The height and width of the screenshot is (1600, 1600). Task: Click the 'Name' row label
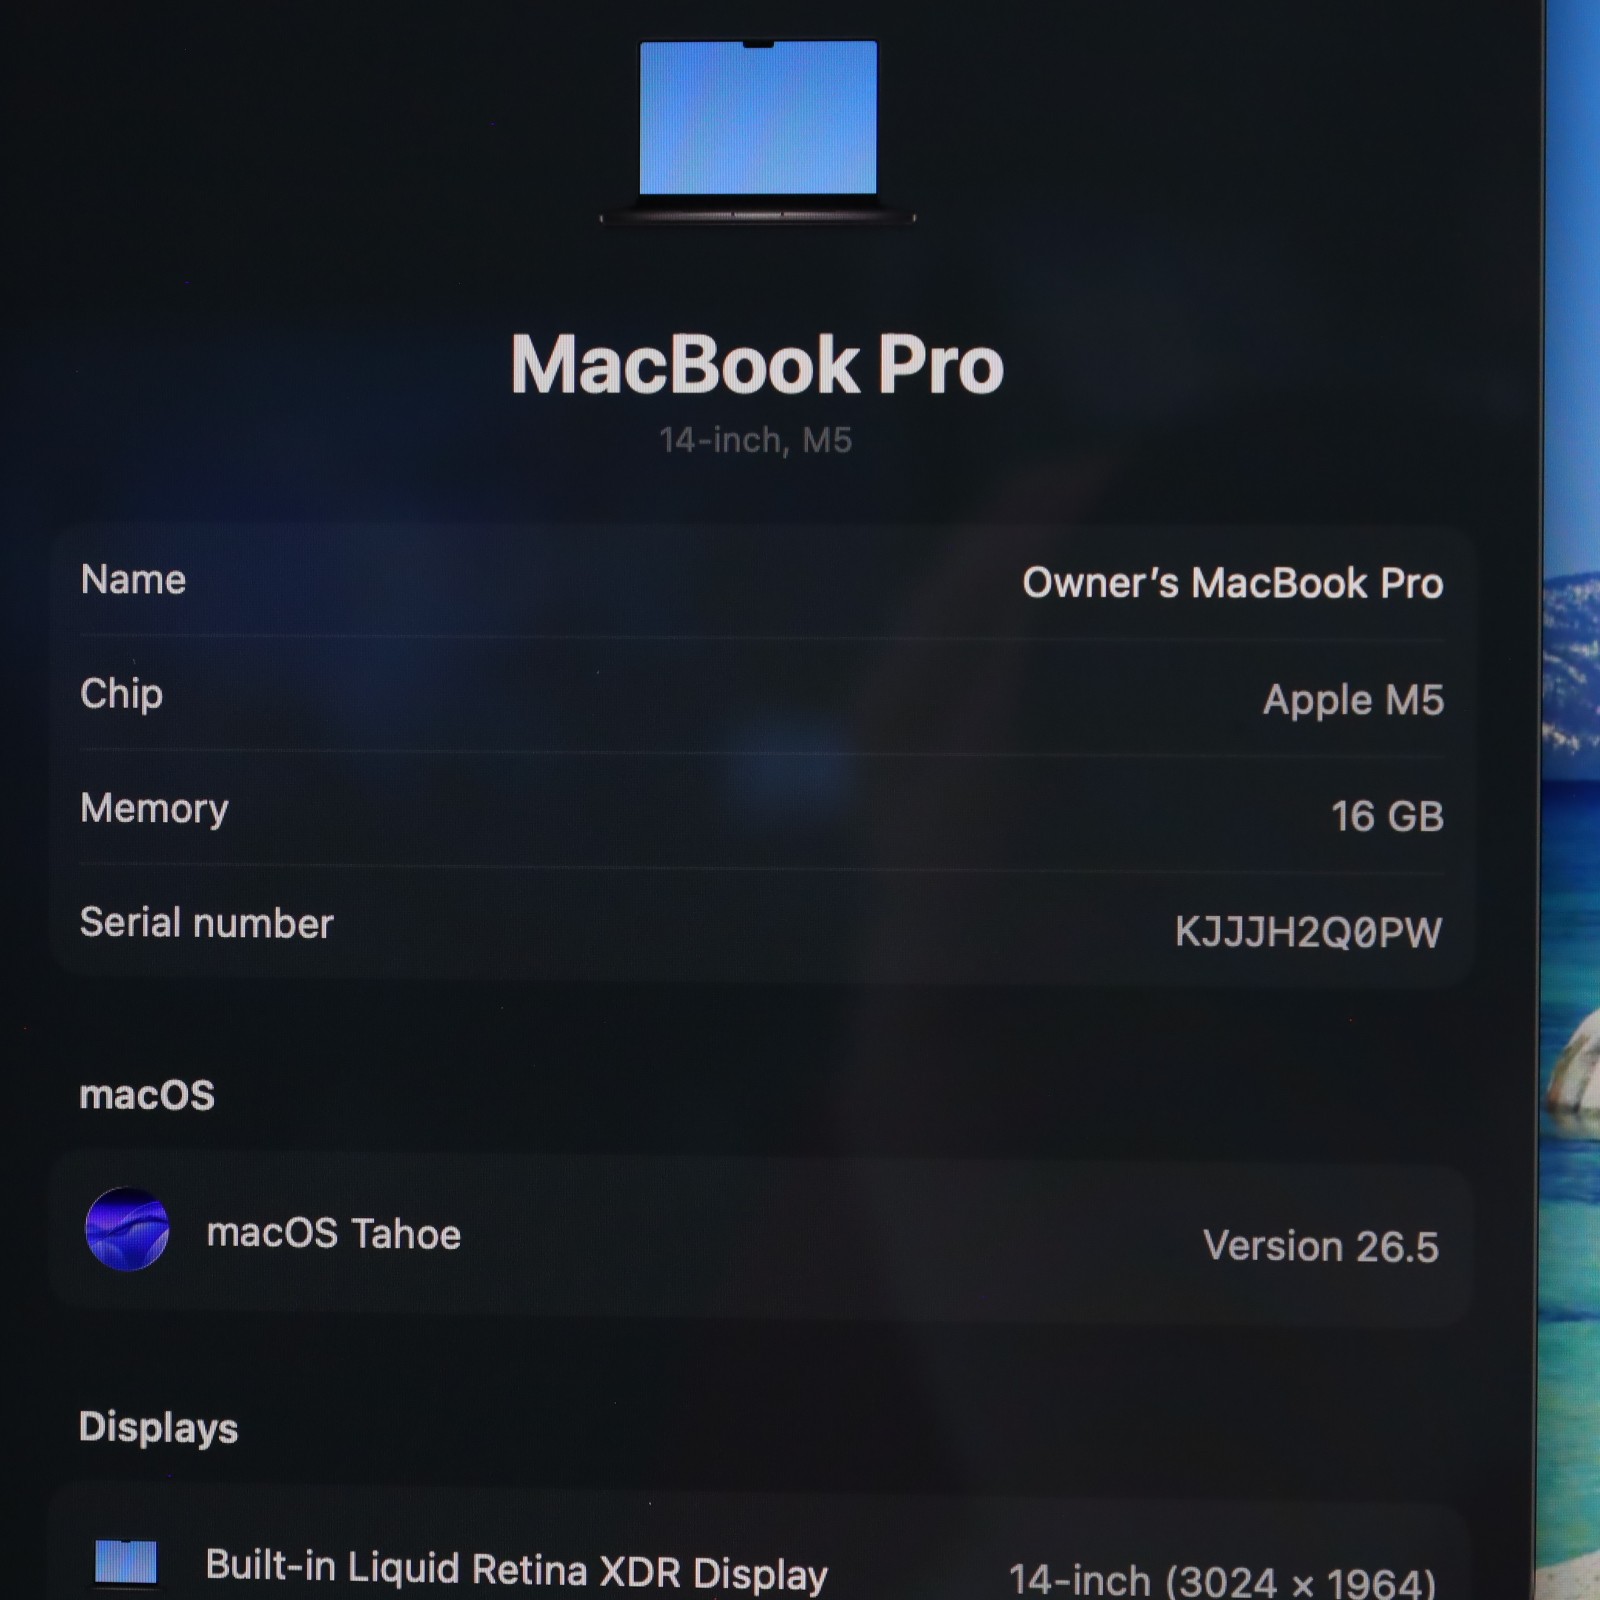pyautogui.click(x=133, y=580)
